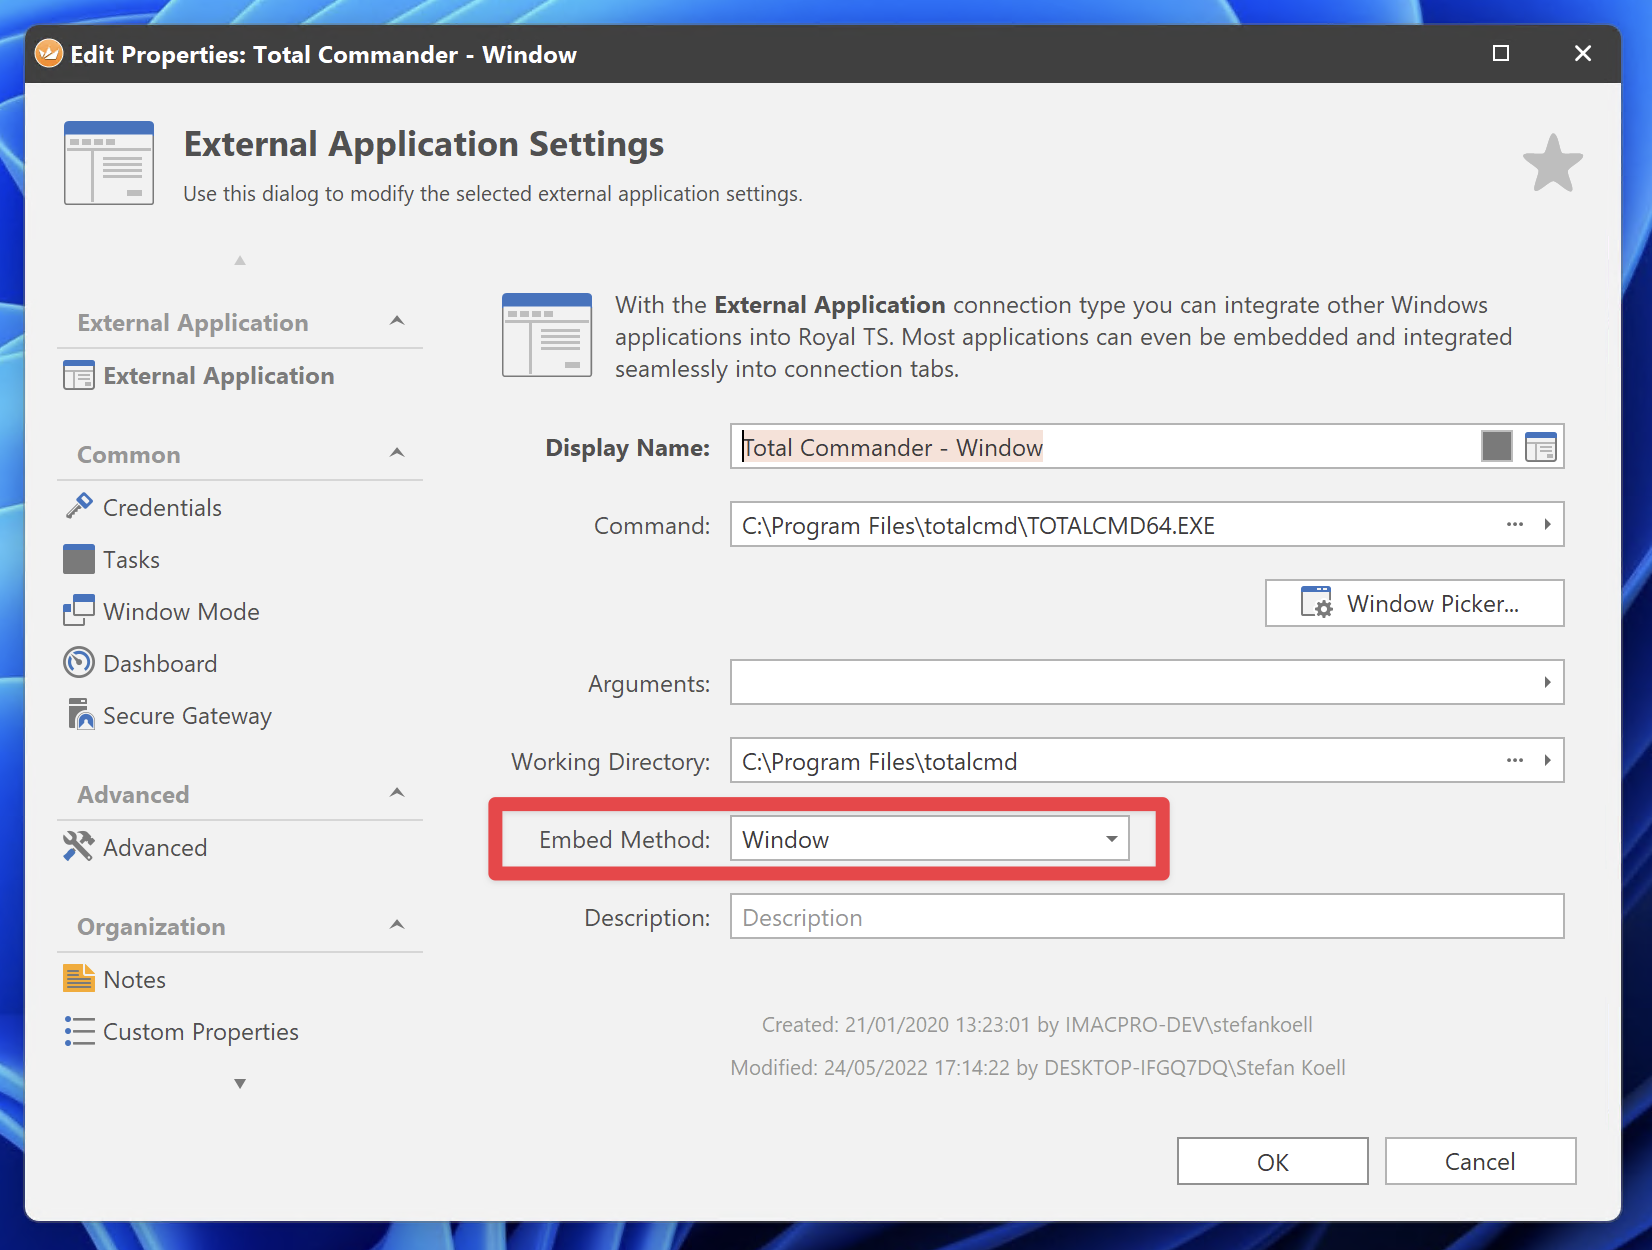Viewport: 1652px width, 1250px height.
Task: Collapse the Organization section header
Action: point(397,925)
